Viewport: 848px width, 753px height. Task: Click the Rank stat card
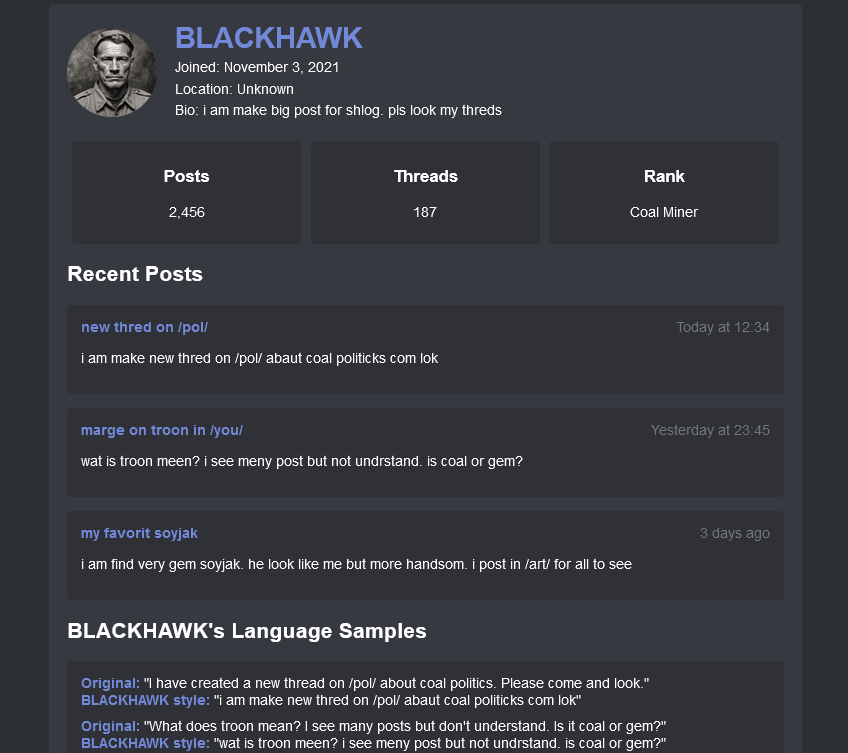pyautogui.click(x=664, y=192)
